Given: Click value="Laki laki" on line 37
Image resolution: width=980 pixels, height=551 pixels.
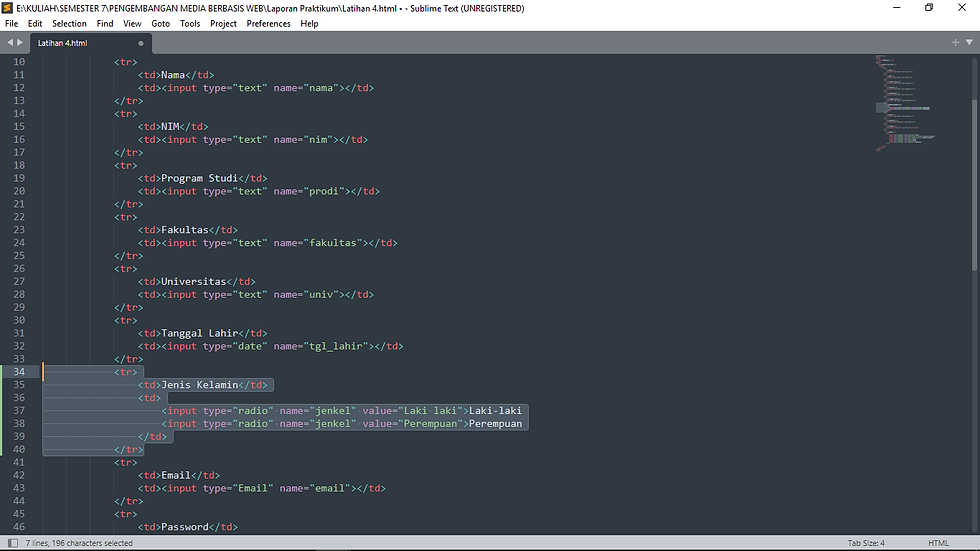Looking at the screenshot, I should [x=412, y=411].
